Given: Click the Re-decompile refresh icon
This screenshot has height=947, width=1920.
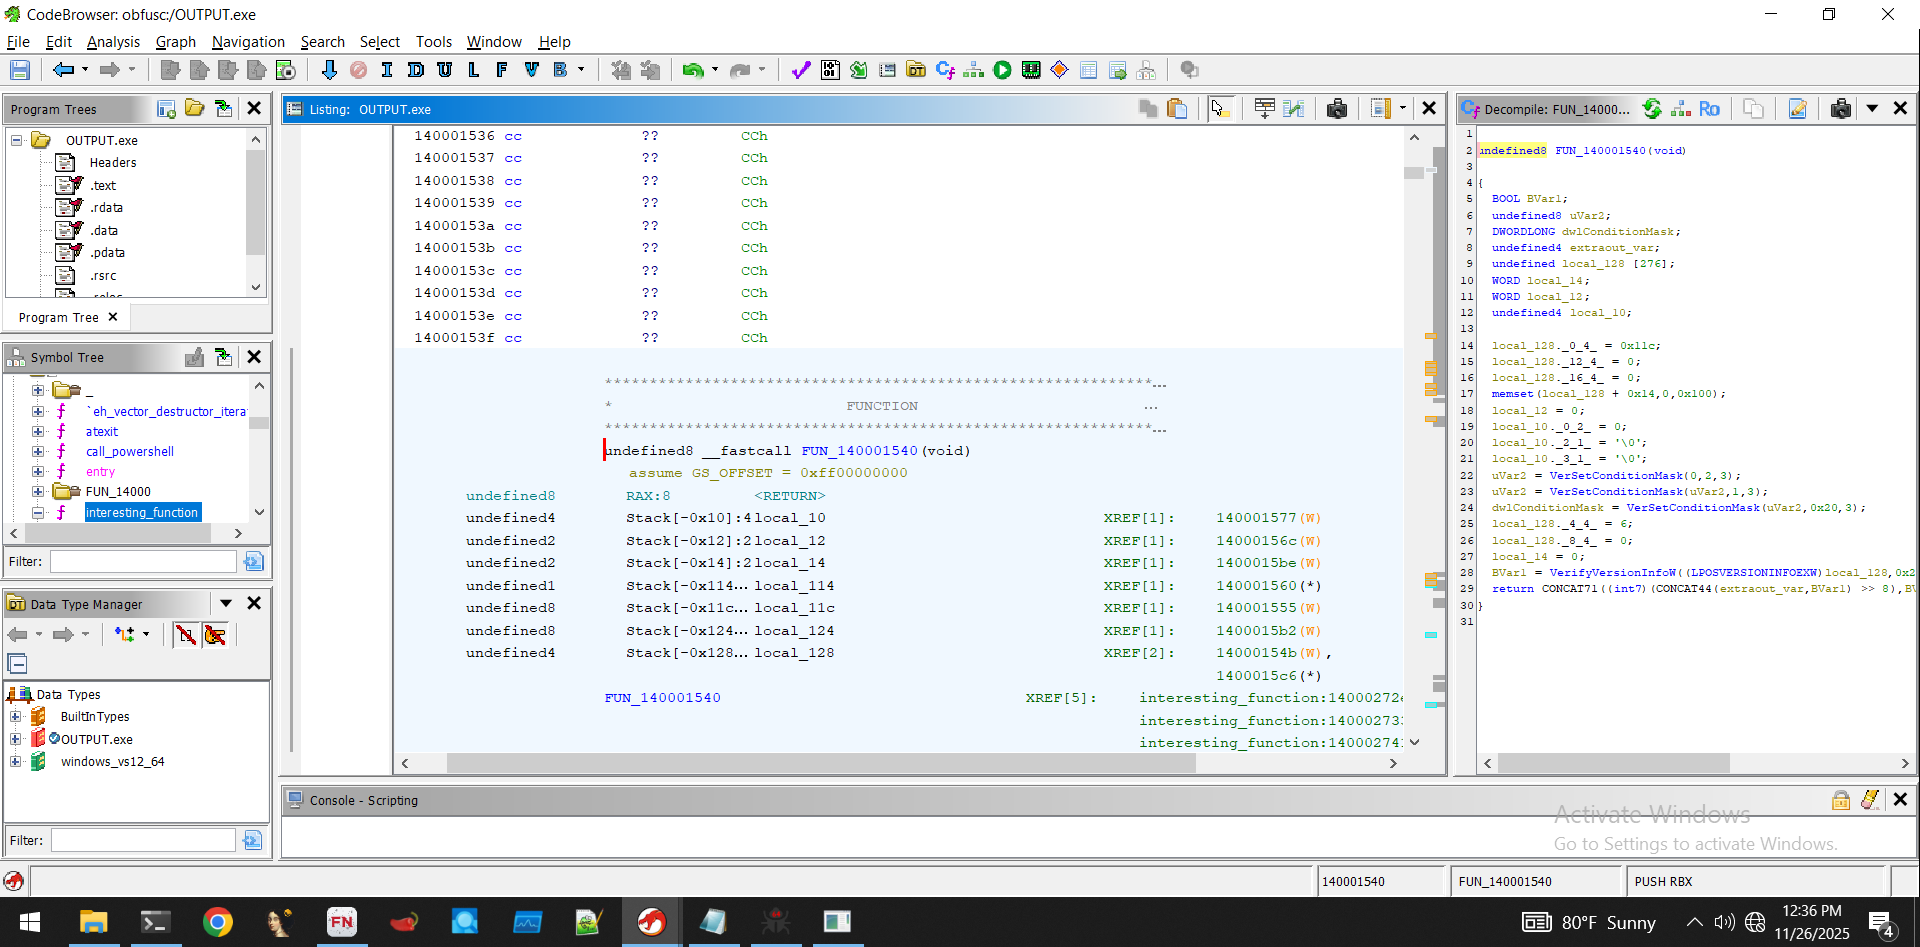Looking at the screenshot, I should pos(1652,109).
